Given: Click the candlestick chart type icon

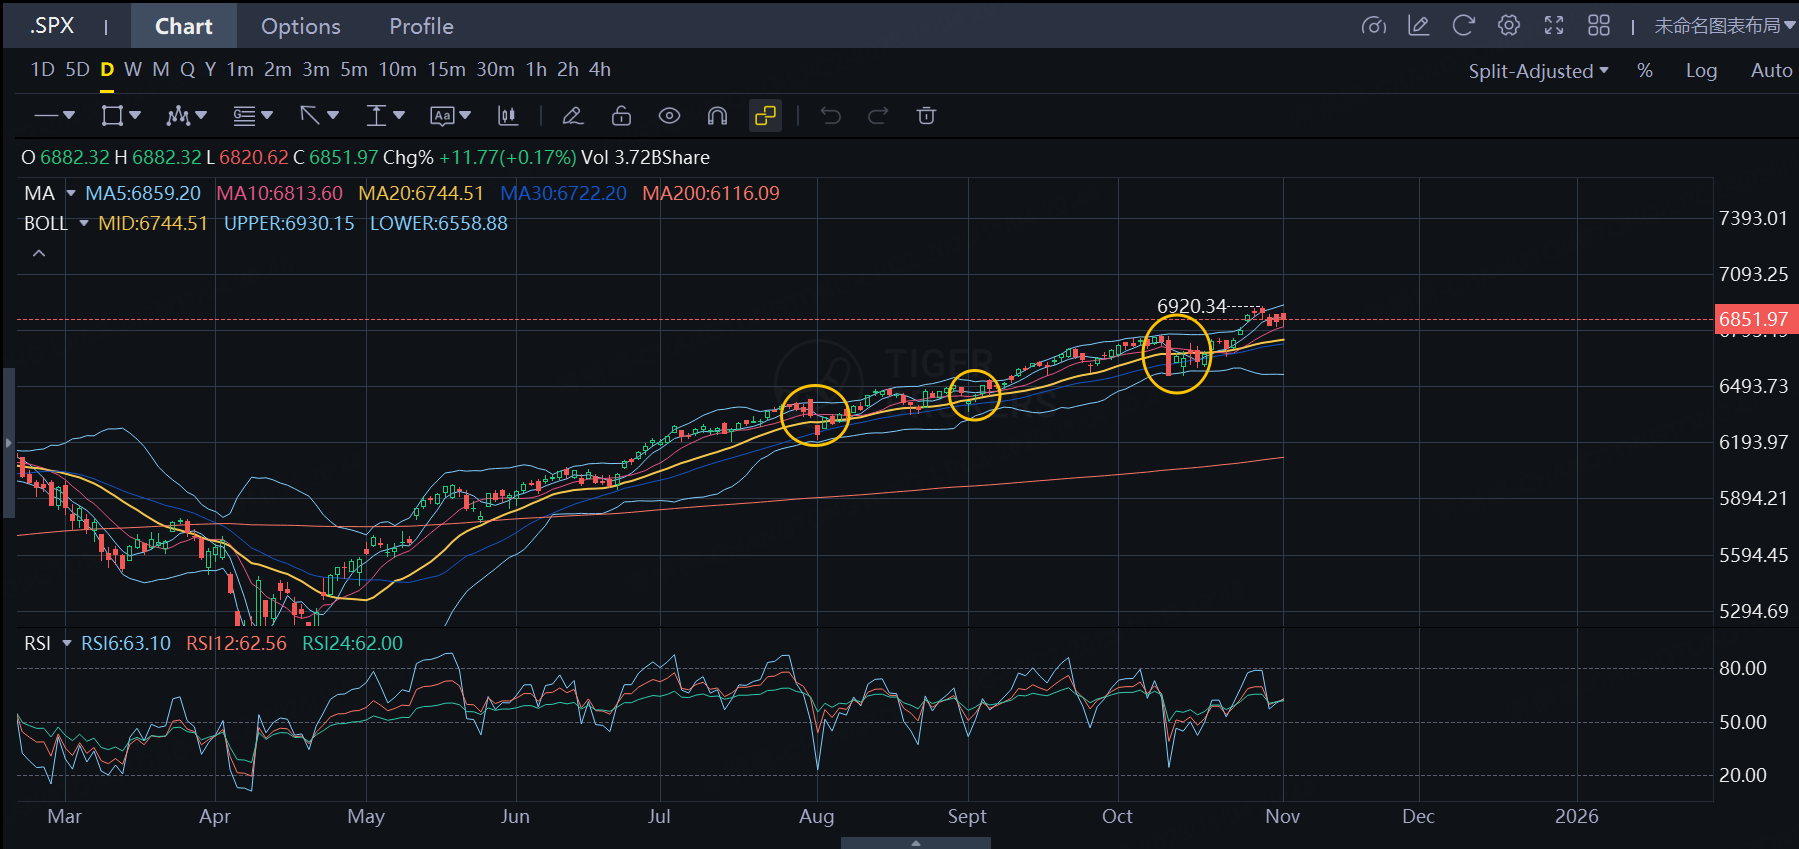Looking at the screenshot, I should [508, 116].
